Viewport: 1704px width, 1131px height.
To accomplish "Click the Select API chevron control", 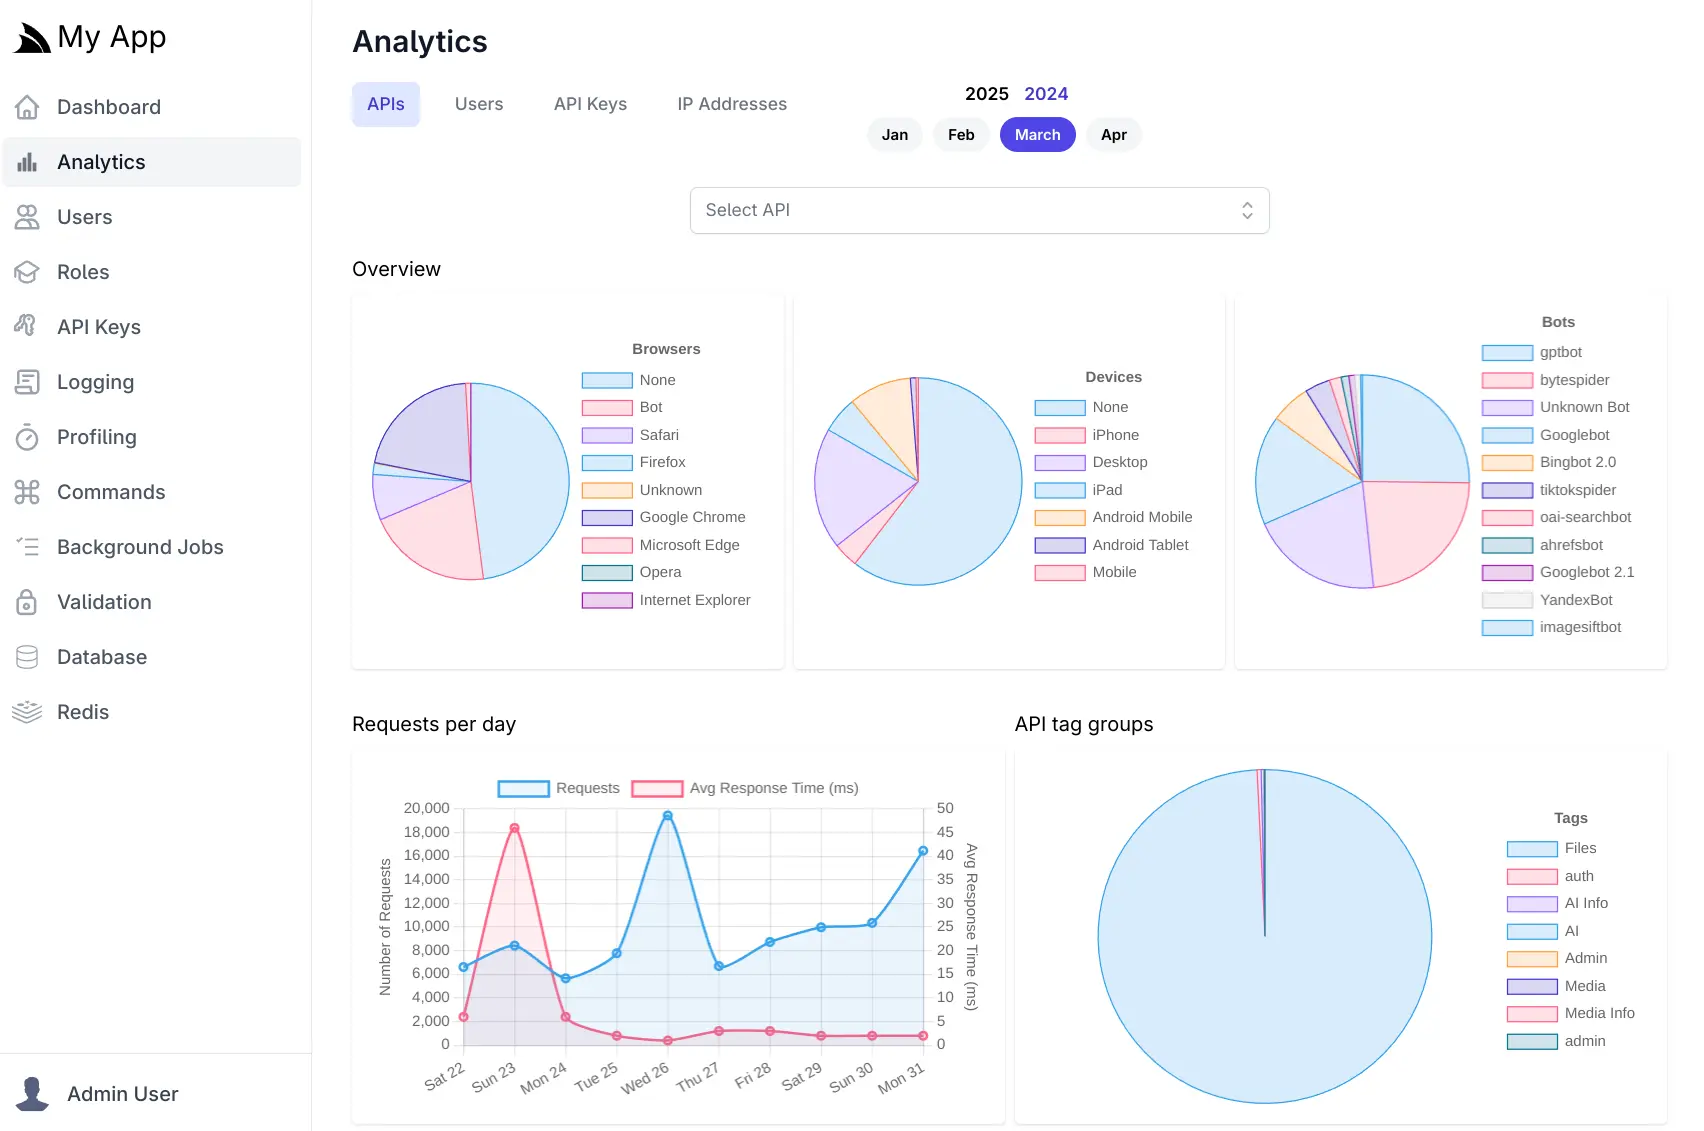I will coord(1247,210).
